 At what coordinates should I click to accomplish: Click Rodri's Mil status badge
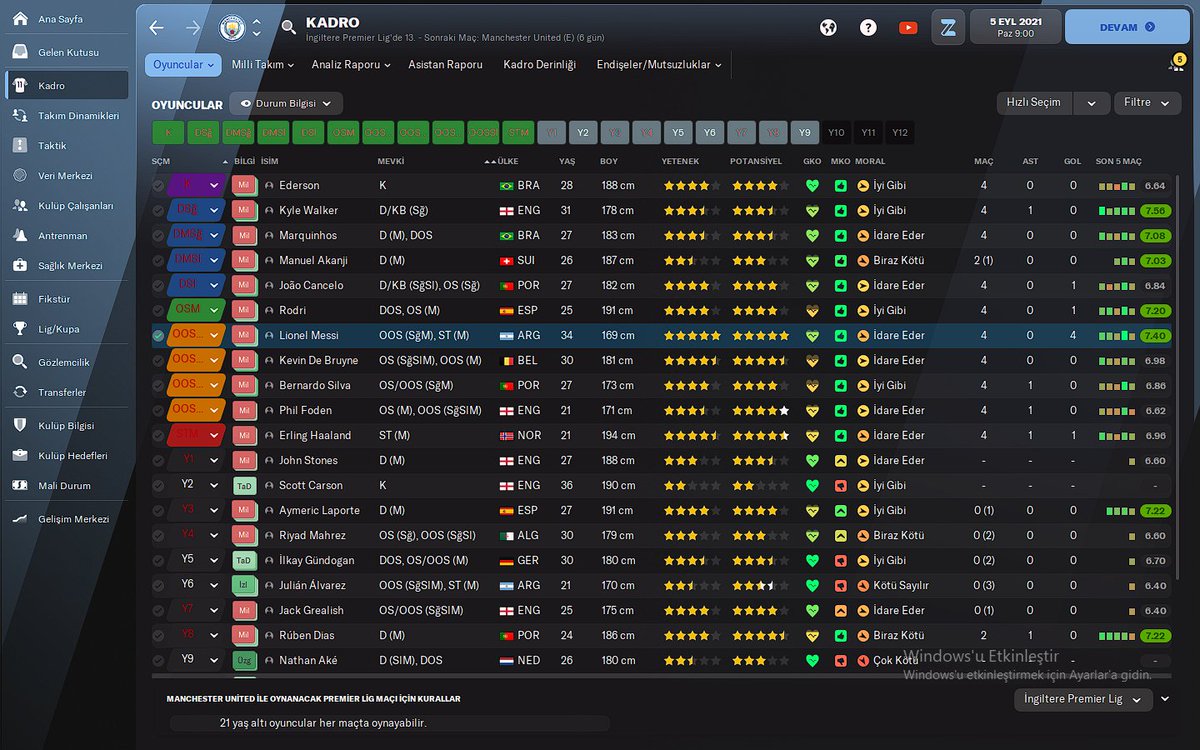[245, 311]
